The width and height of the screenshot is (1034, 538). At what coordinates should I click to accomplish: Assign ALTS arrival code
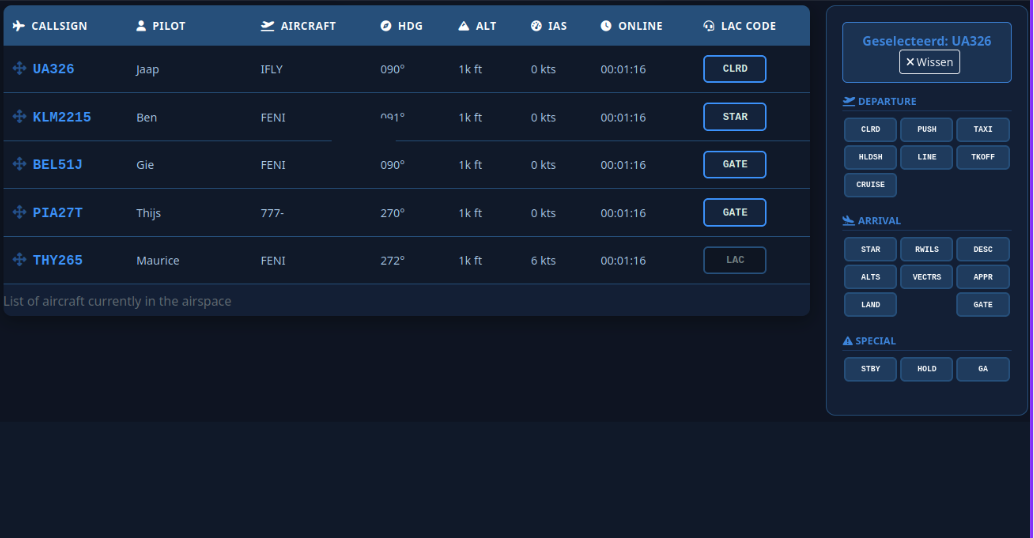point(870,277)
